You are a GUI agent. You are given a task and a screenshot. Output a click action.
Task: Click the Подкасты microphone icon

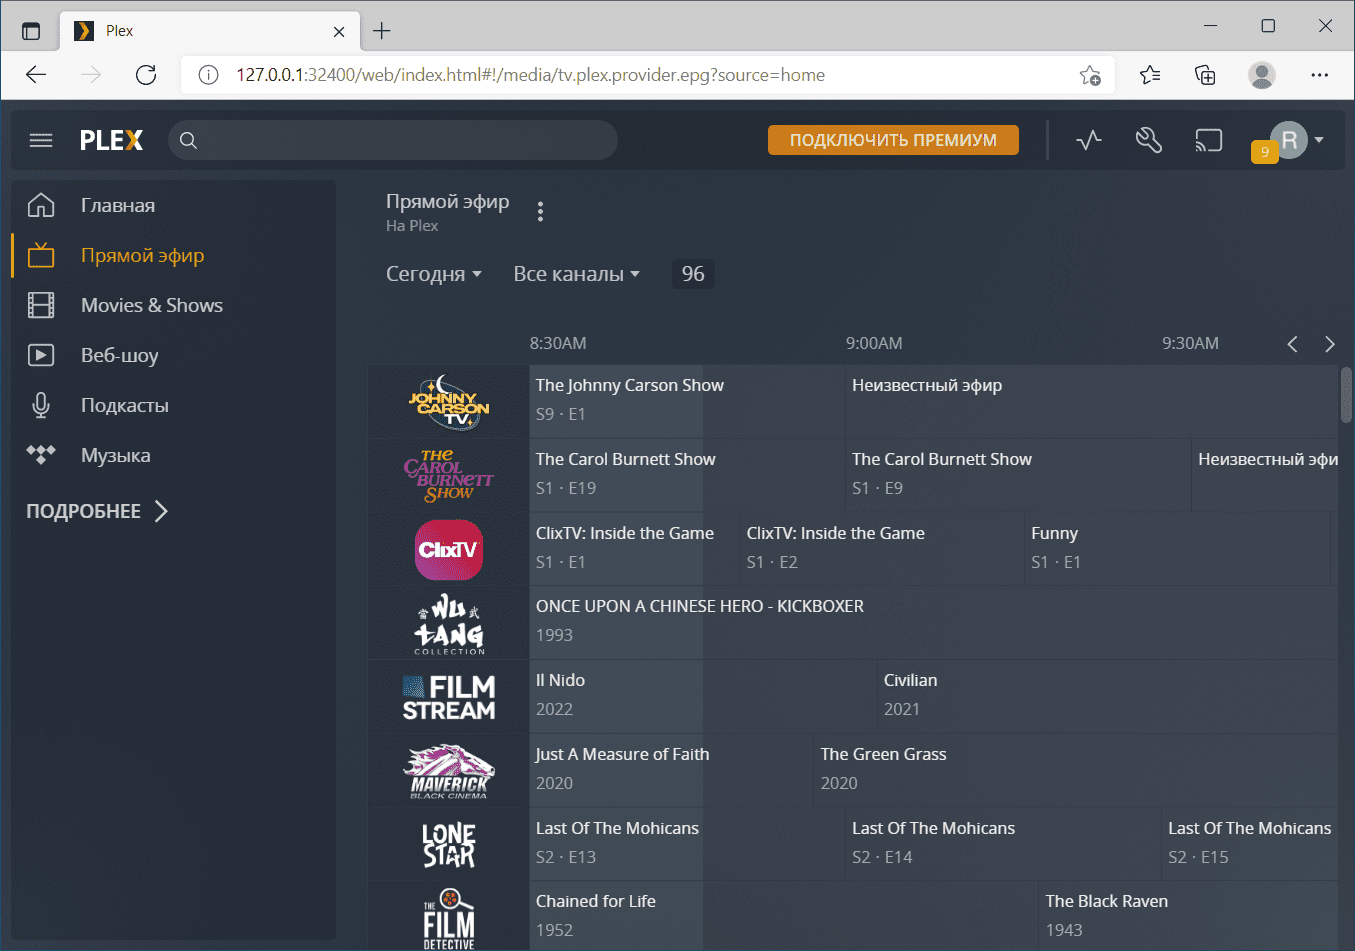point(41,405)
